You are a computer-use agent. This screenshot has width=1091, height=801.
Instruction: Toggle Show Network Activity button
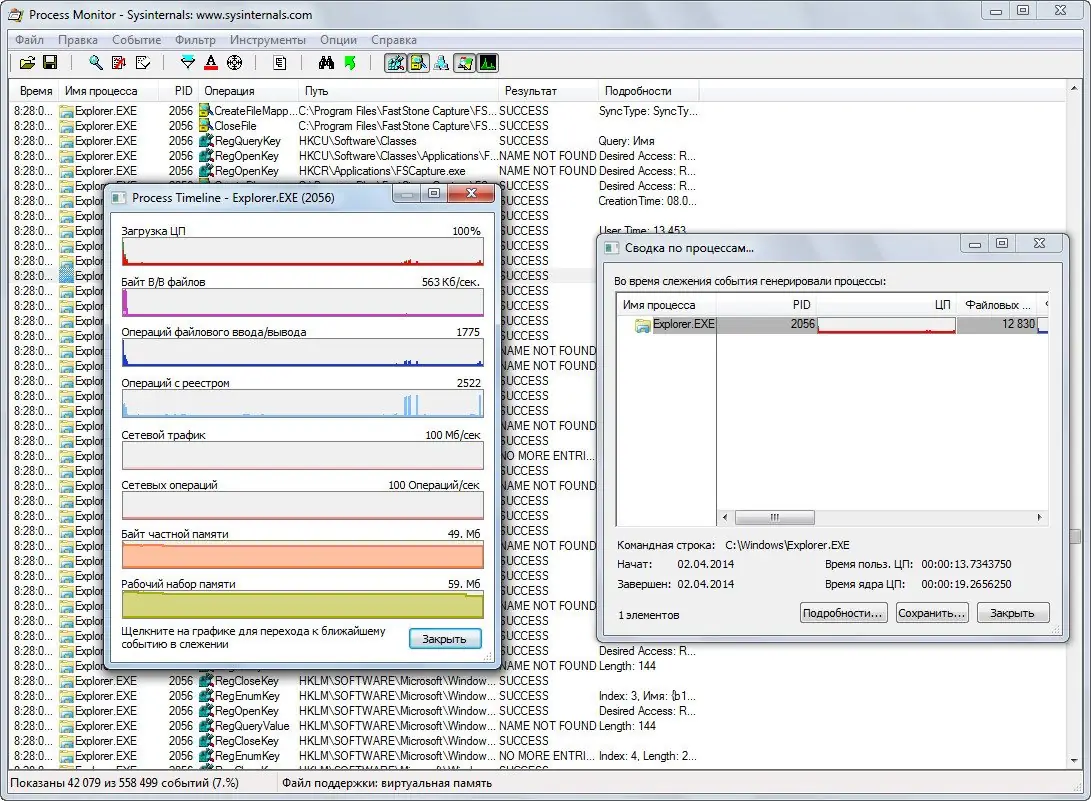441,63
